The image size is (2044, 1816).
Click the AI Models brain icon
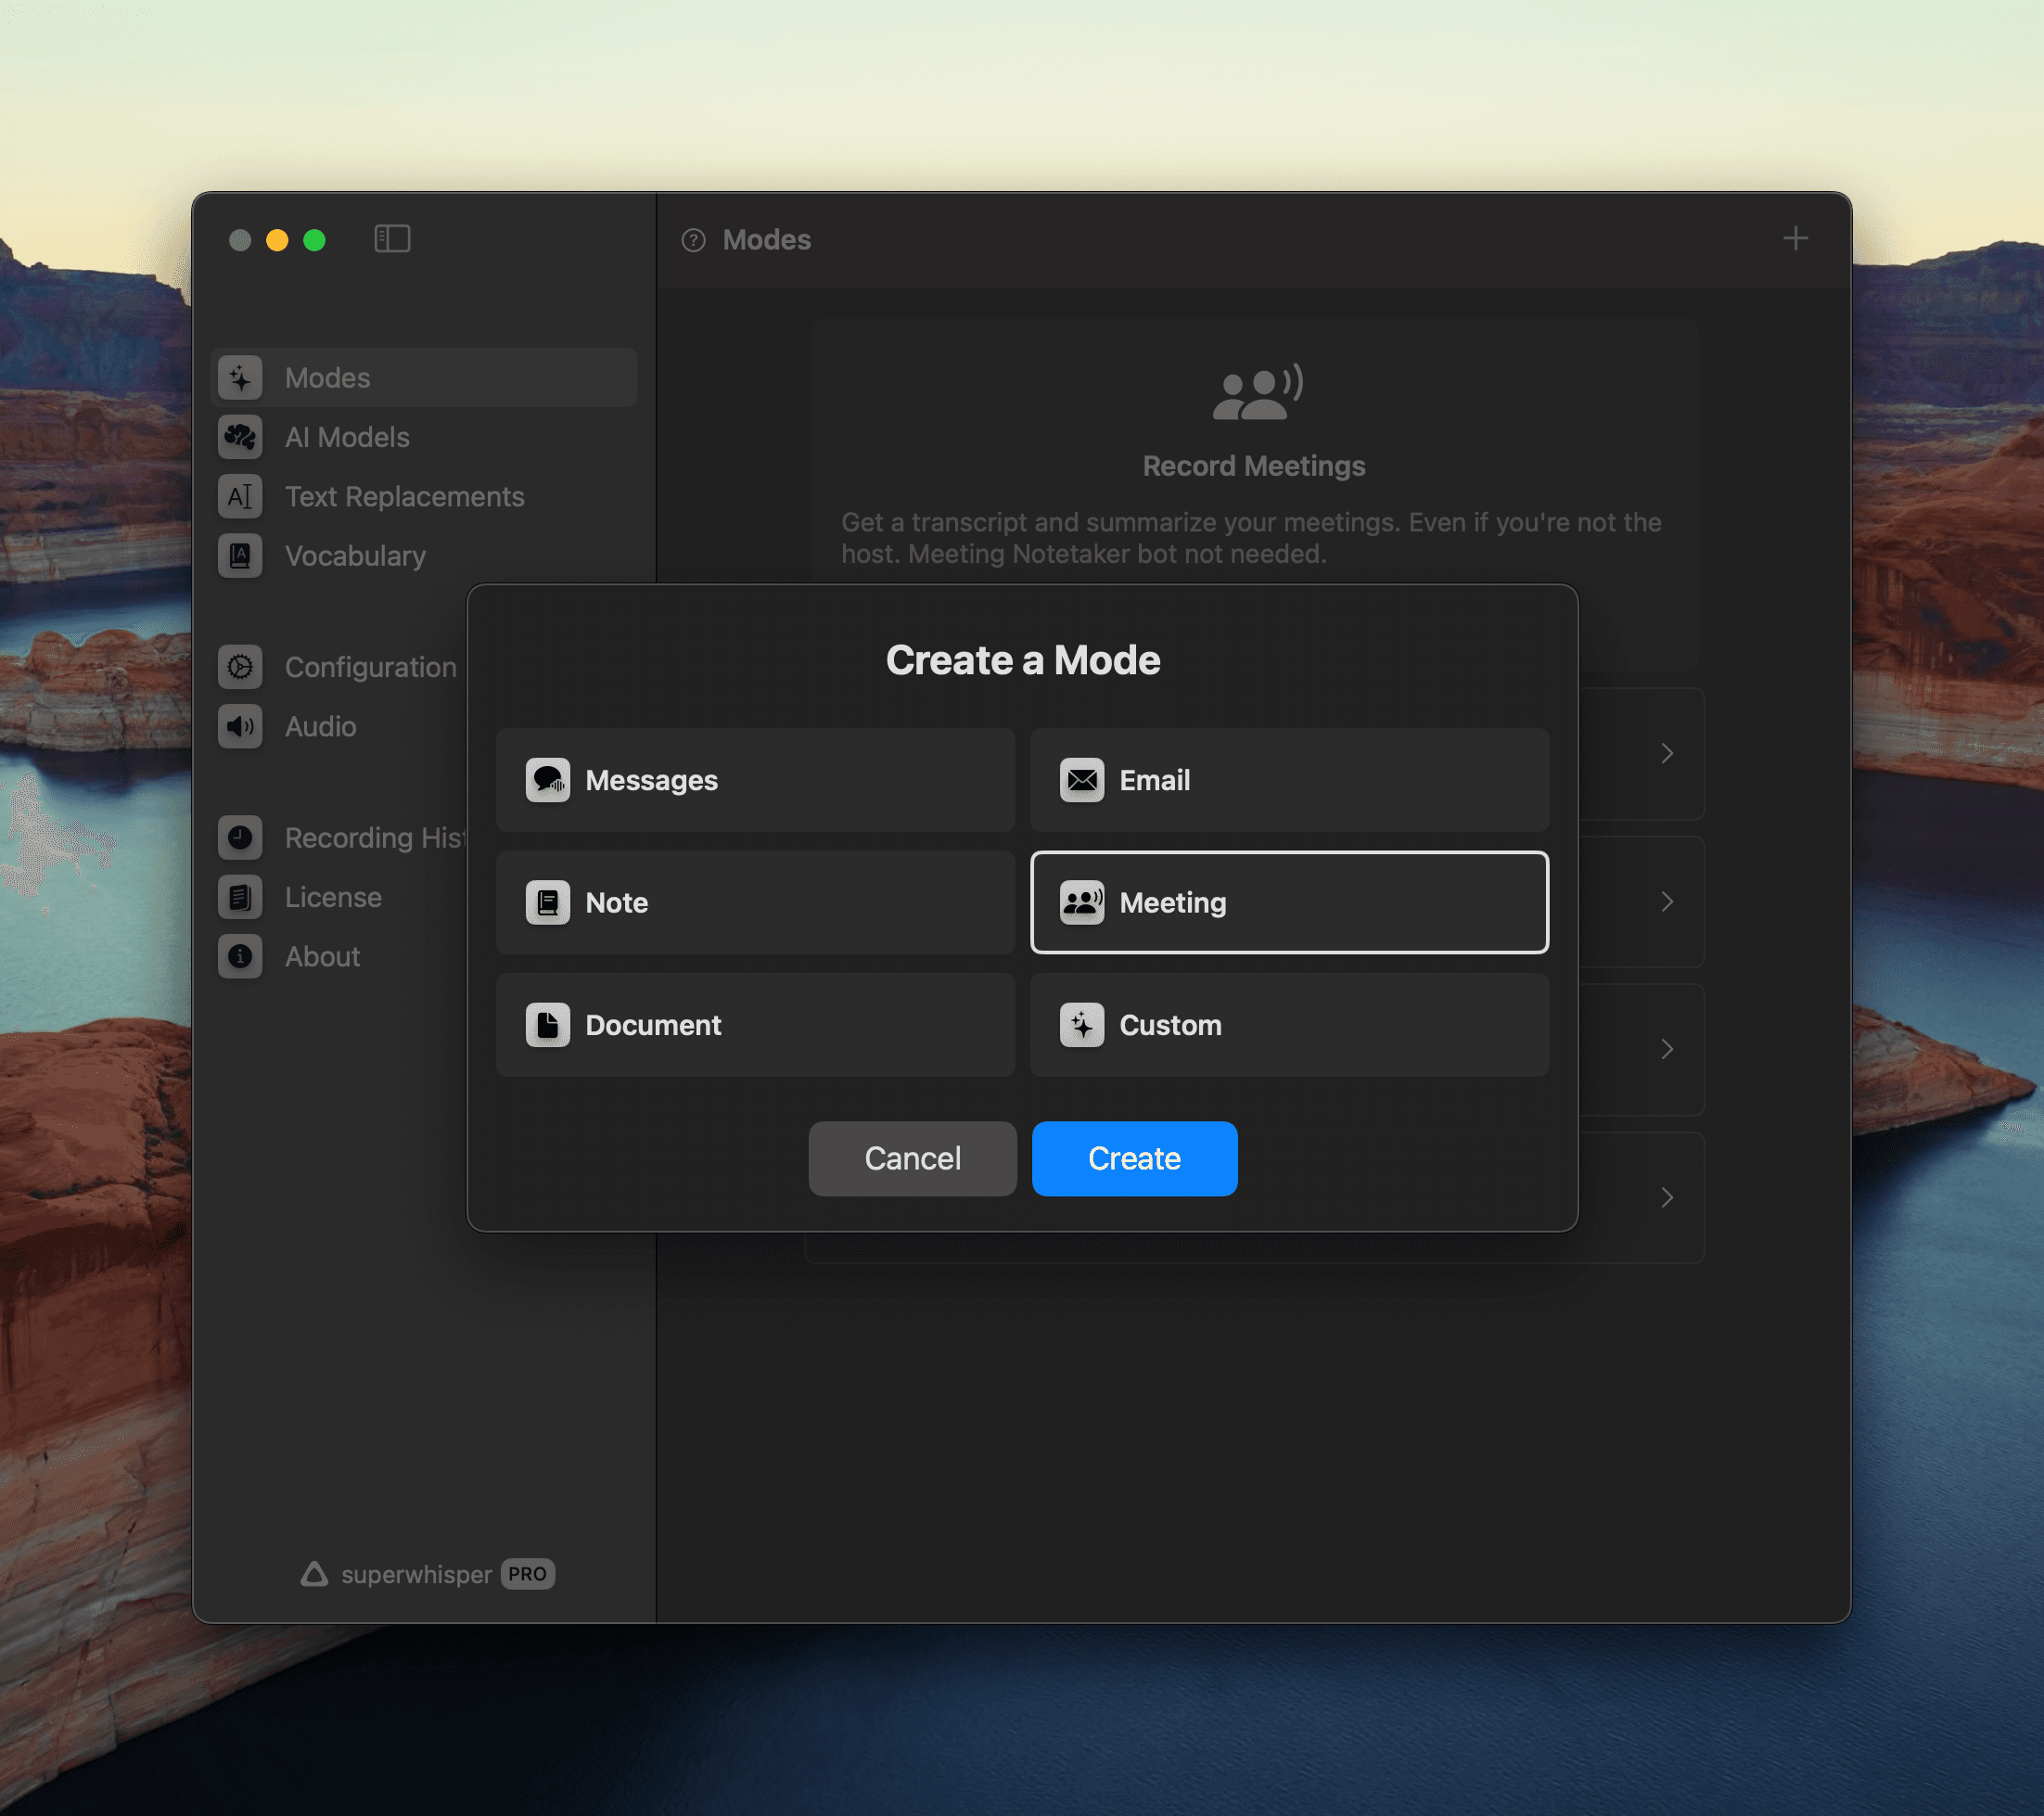coord(244,437)
